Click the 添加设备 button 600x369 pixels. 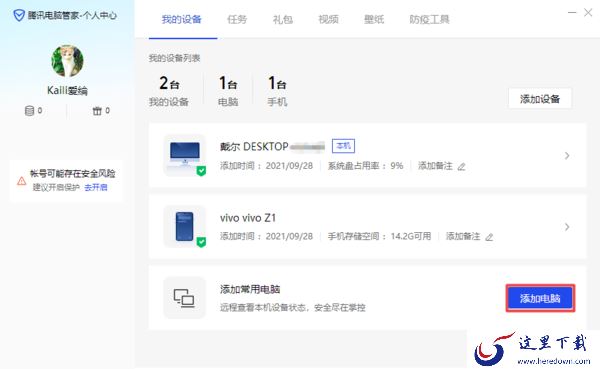click(x=540, y=99)
